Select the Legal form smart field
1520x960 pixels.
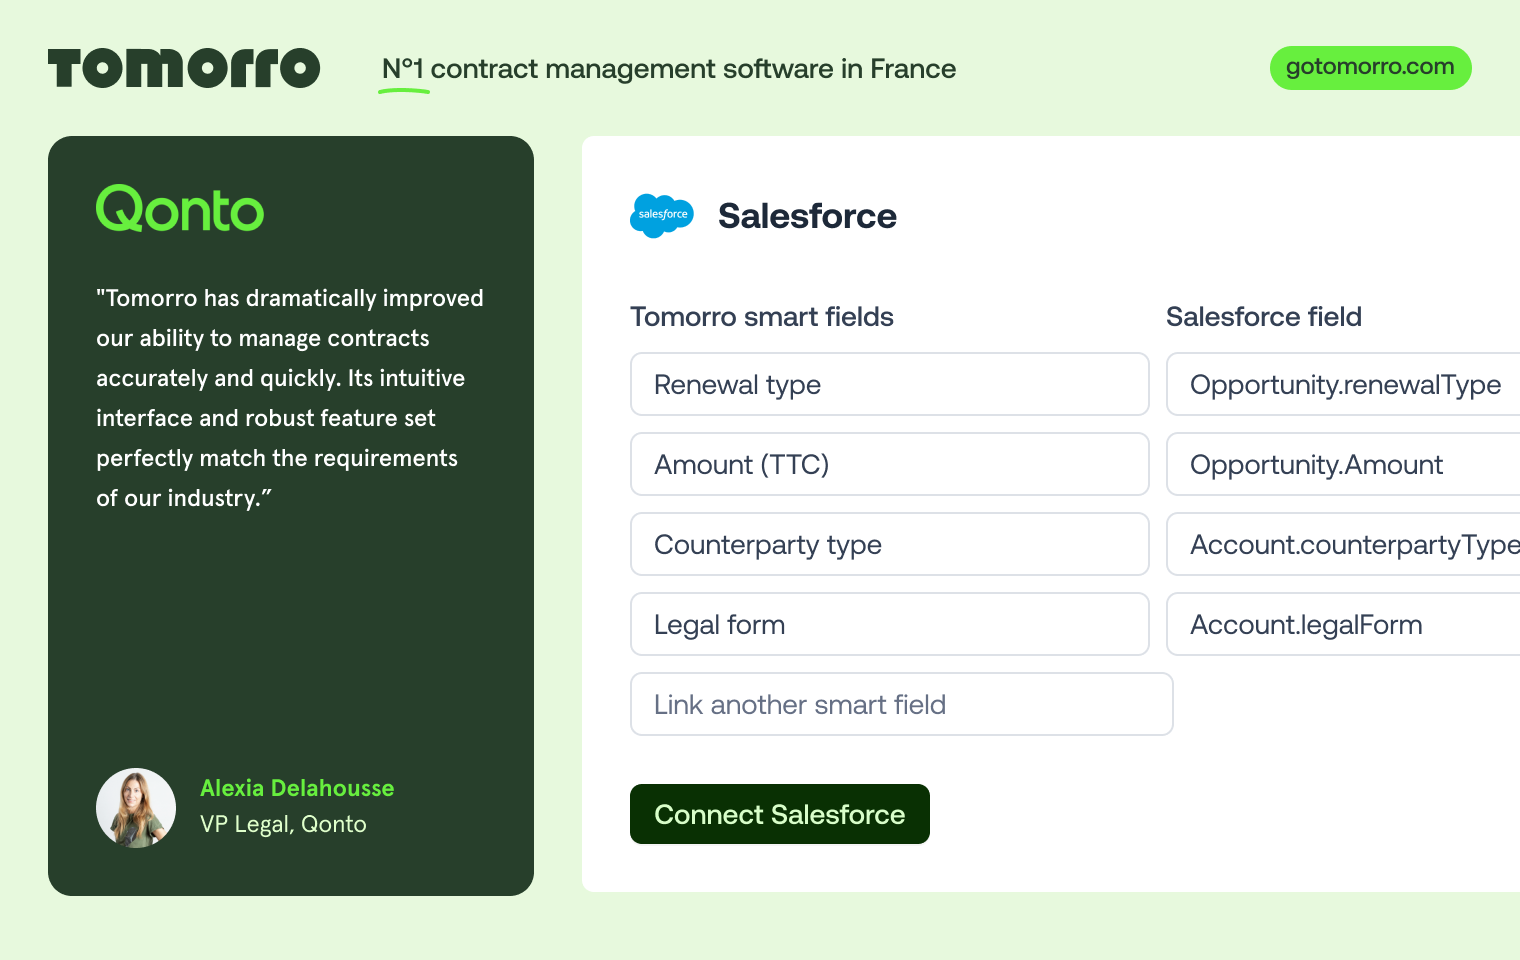(889, 624)
